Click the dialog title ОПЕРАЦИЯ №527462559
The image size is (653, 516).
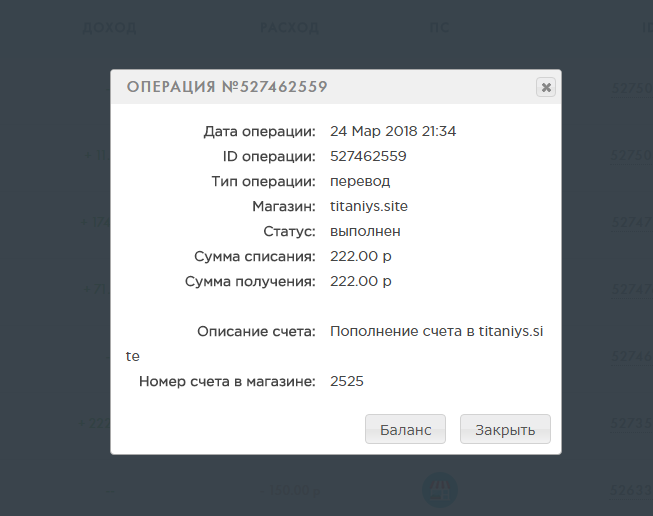point(227,87)
